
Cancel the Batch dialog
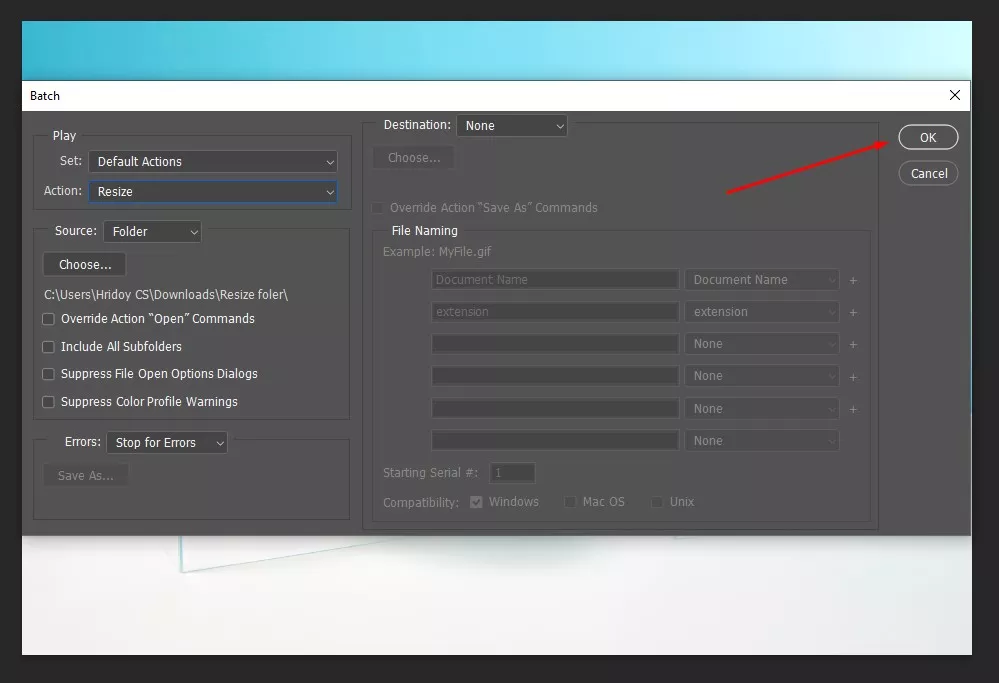coord(928,173)
